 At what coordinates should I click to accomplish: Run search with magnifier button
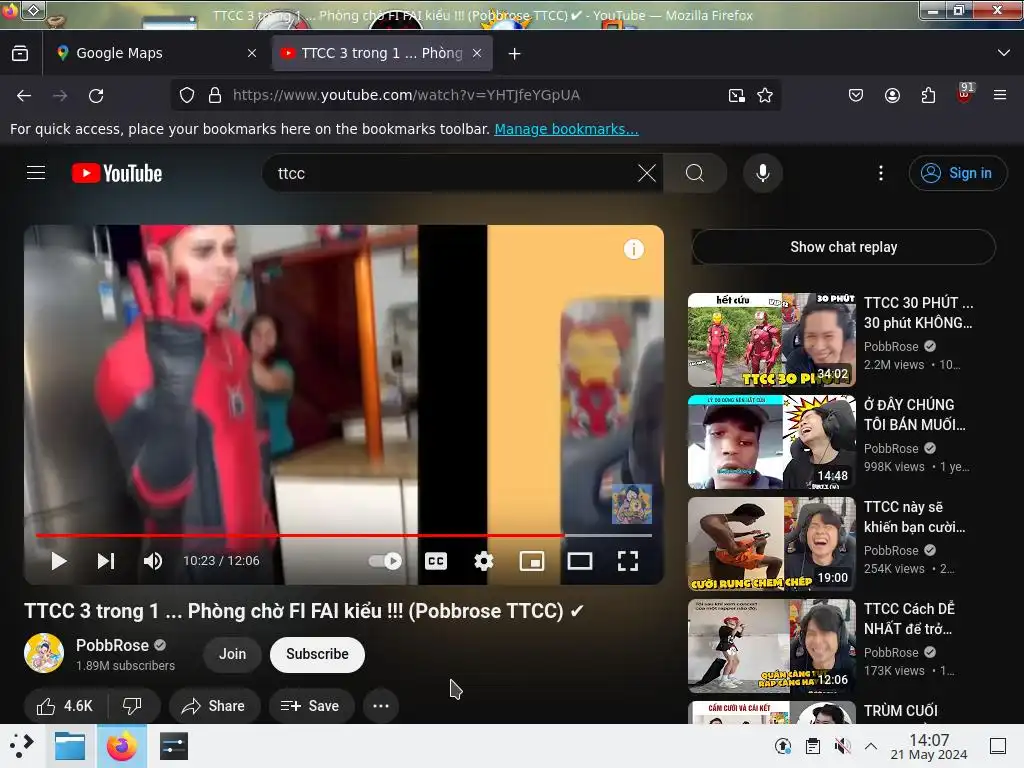tap(695, 173)
